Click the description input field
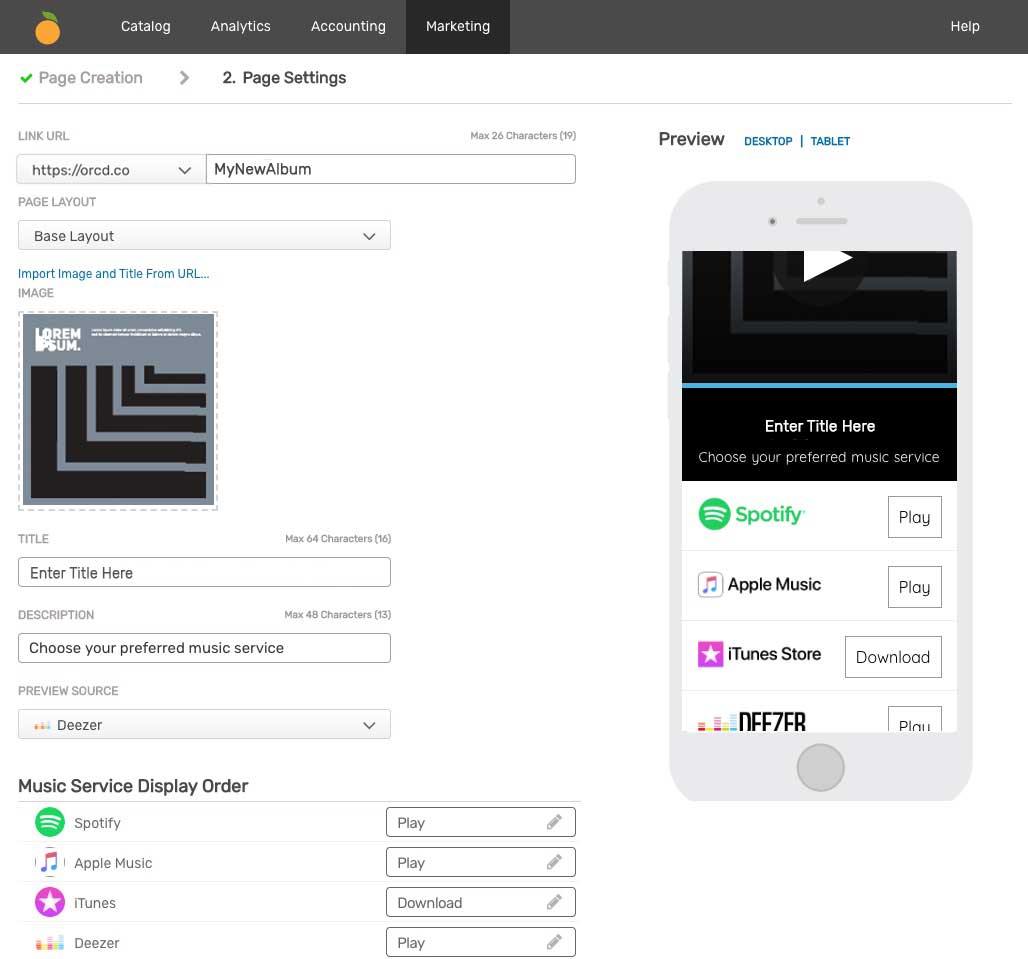Screen dimensions: 1028x959 tap(204, 648)
